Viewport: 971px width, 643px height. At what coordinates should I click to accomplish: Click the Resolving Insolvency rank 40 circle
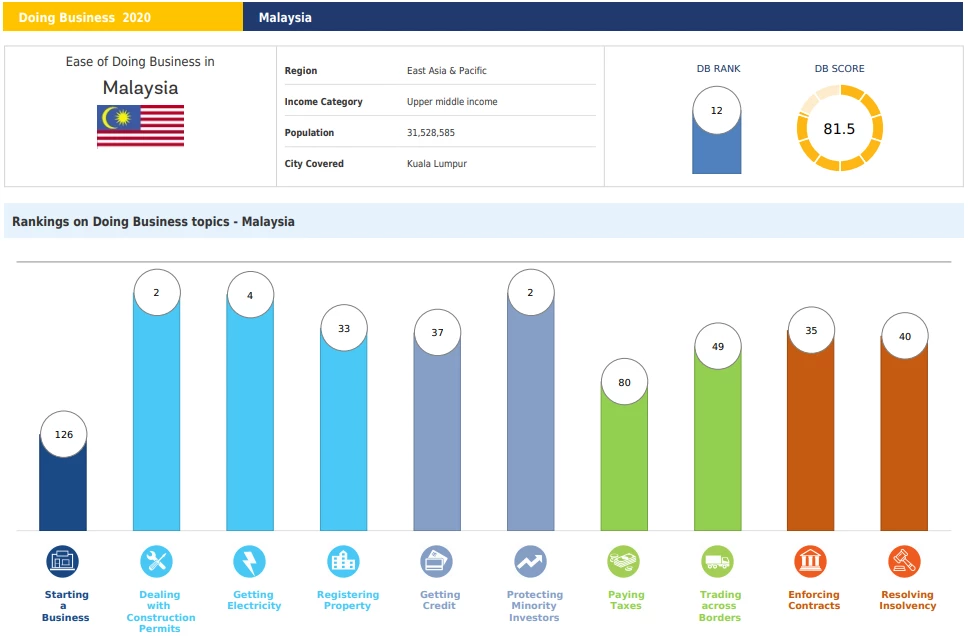tap(905, 336)
